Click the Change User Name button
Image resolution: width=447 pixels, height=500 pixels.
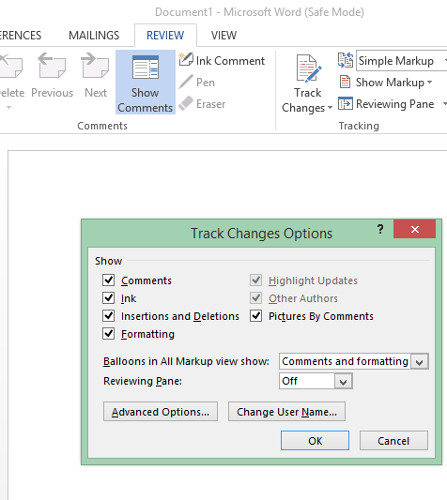click(x=287, y=412)
